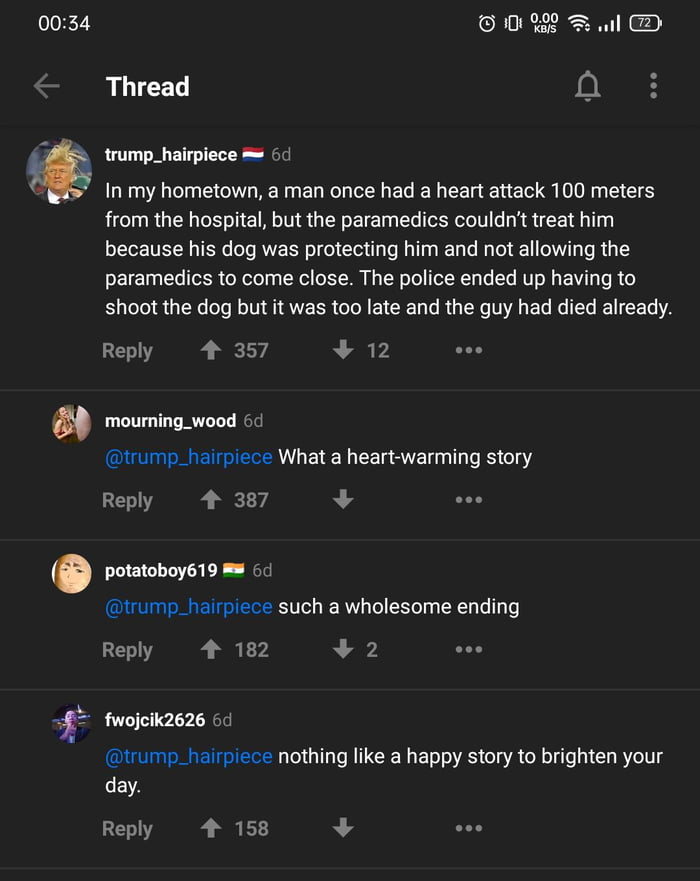Screen dimensions: 700x881
Task: Tap fwojcik2626's profile avatar
Action: pos(72,724)
